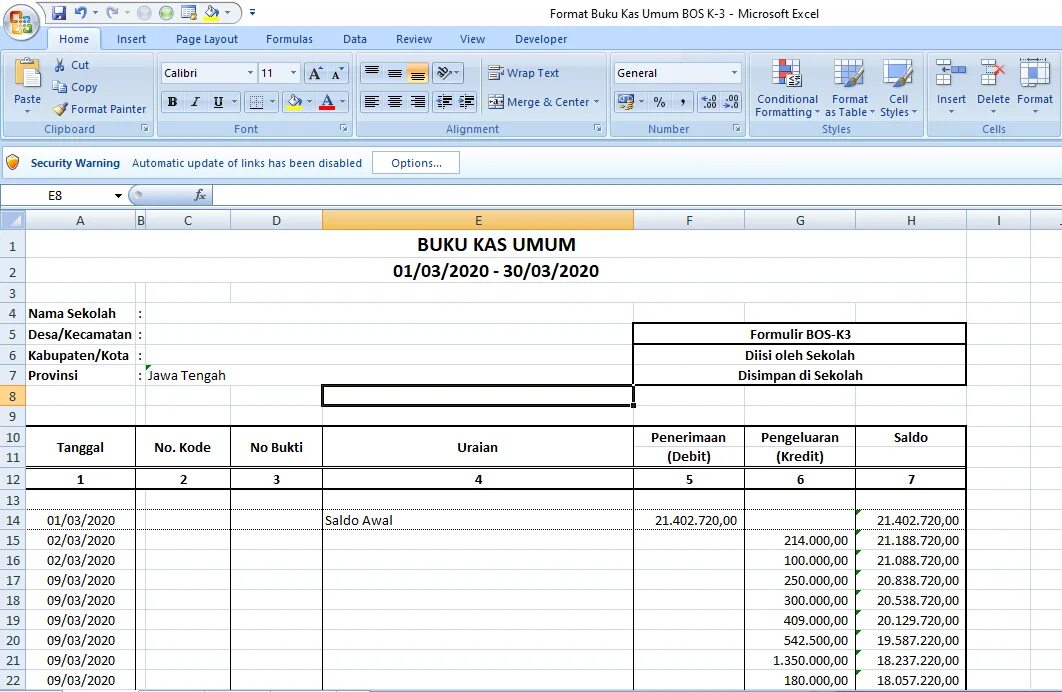Open Font dialog launcher
The height and width of the screenshot is (692, 1062).
(x=343, y=128)
